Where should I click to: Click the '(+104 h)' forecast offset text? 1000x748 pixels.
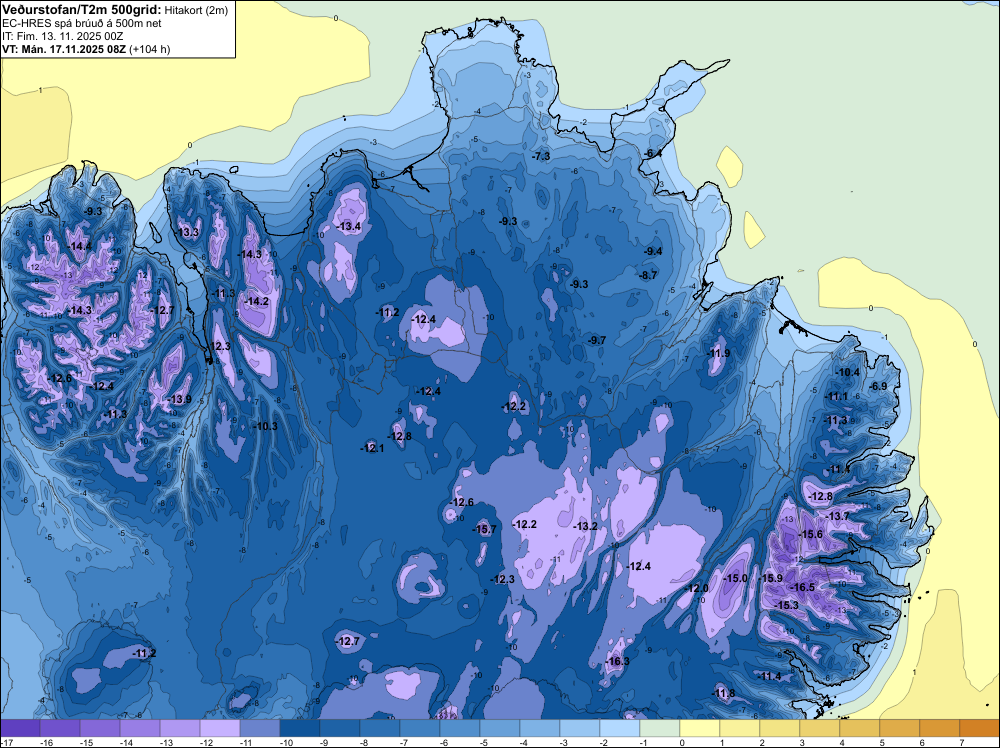pos(150,49)
